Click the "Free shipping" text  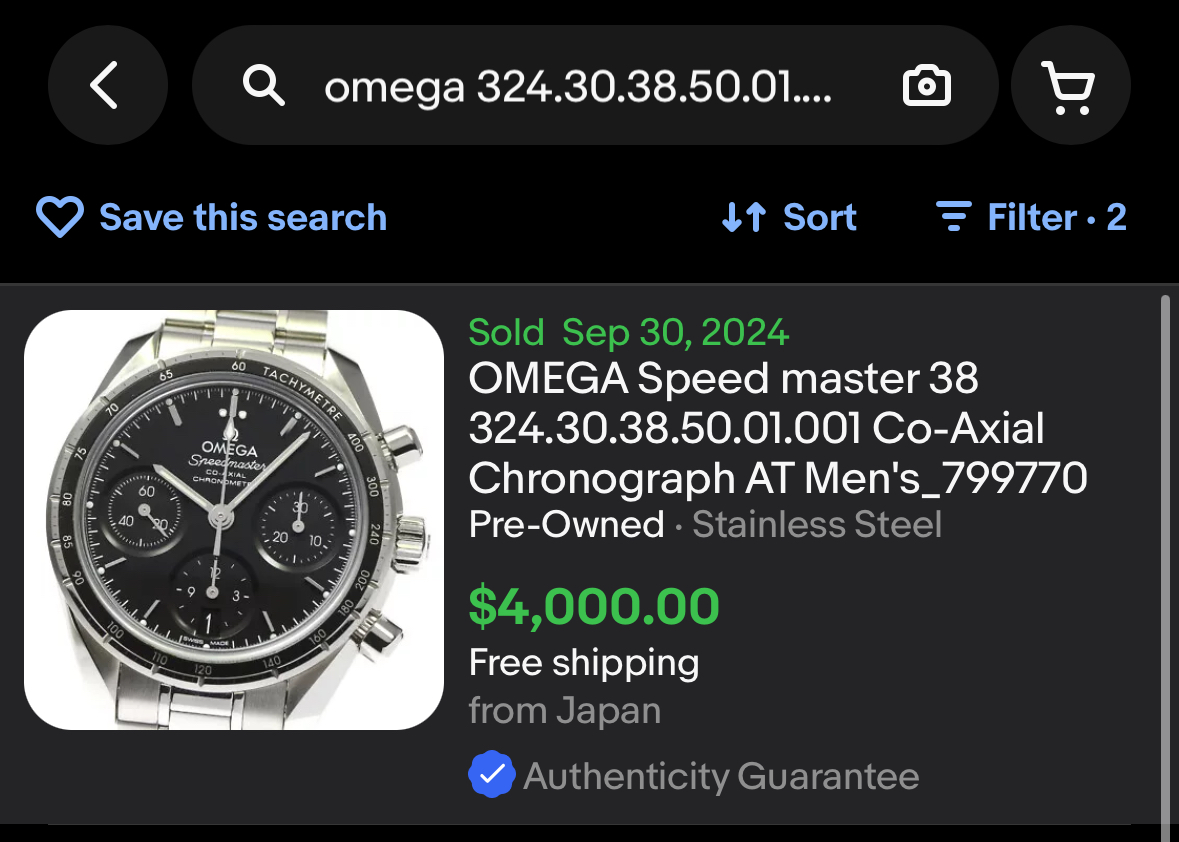(584, 662)
